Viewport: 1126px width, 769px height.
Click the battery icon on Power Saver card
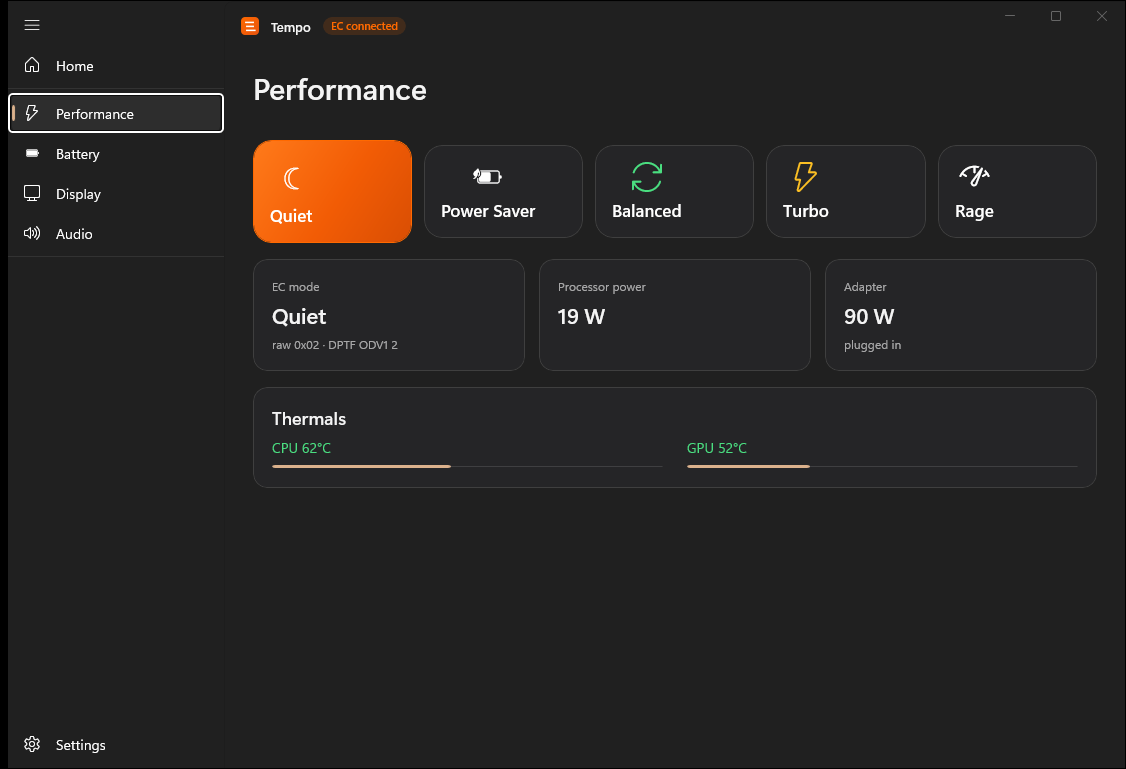point(487,176)
